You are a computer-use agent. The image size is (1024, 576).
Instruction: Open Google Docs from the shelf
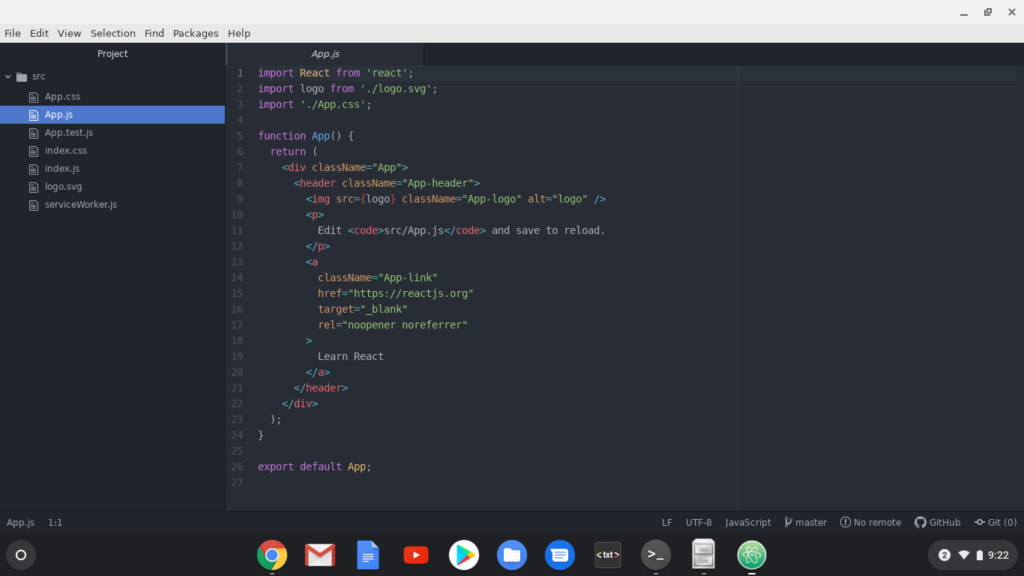point(368,555)
